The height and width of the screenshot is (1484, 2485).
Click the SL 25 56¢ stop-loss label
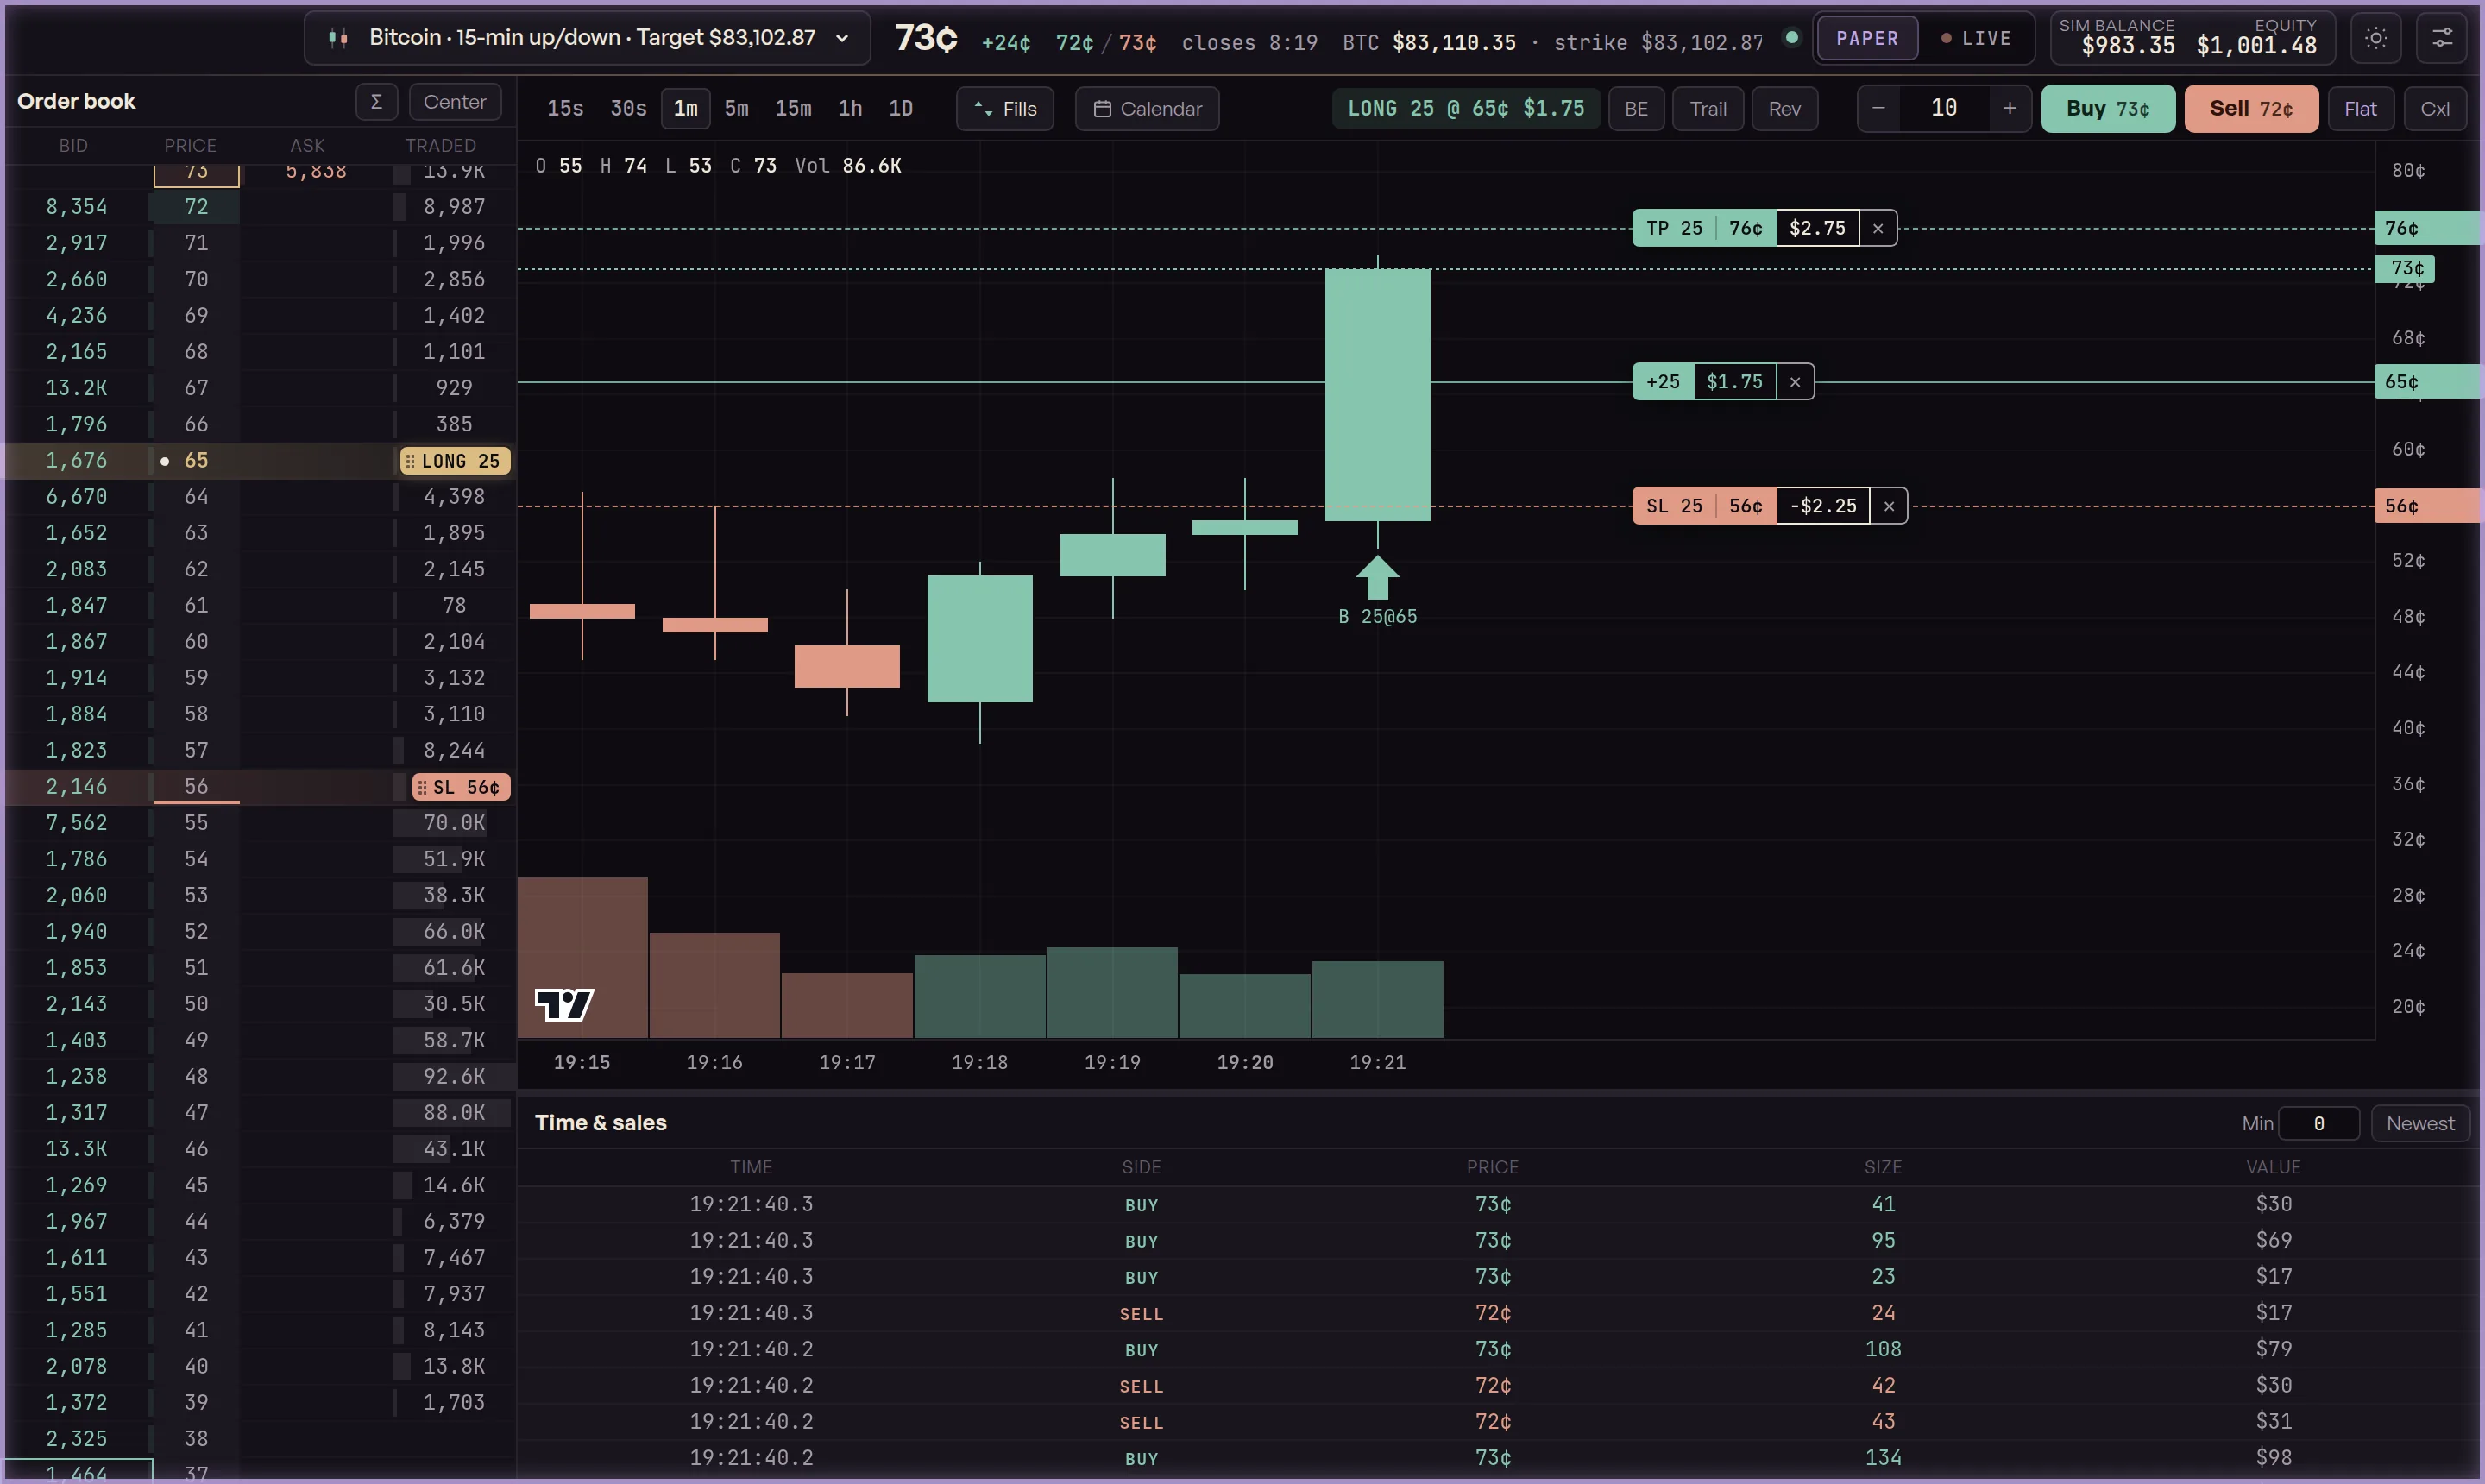[x=1704, y=506]
